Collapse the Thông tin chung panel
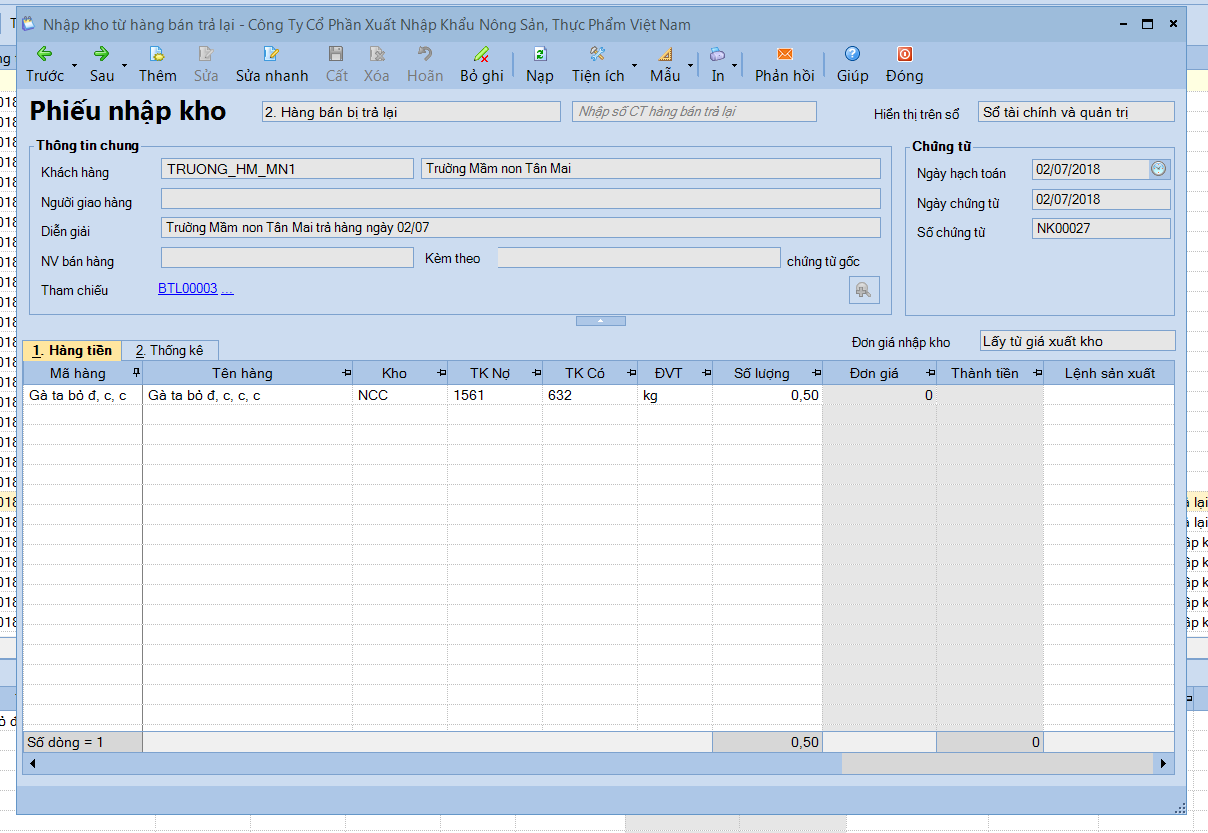This screenshot has width=1208, height=833. 600,321
